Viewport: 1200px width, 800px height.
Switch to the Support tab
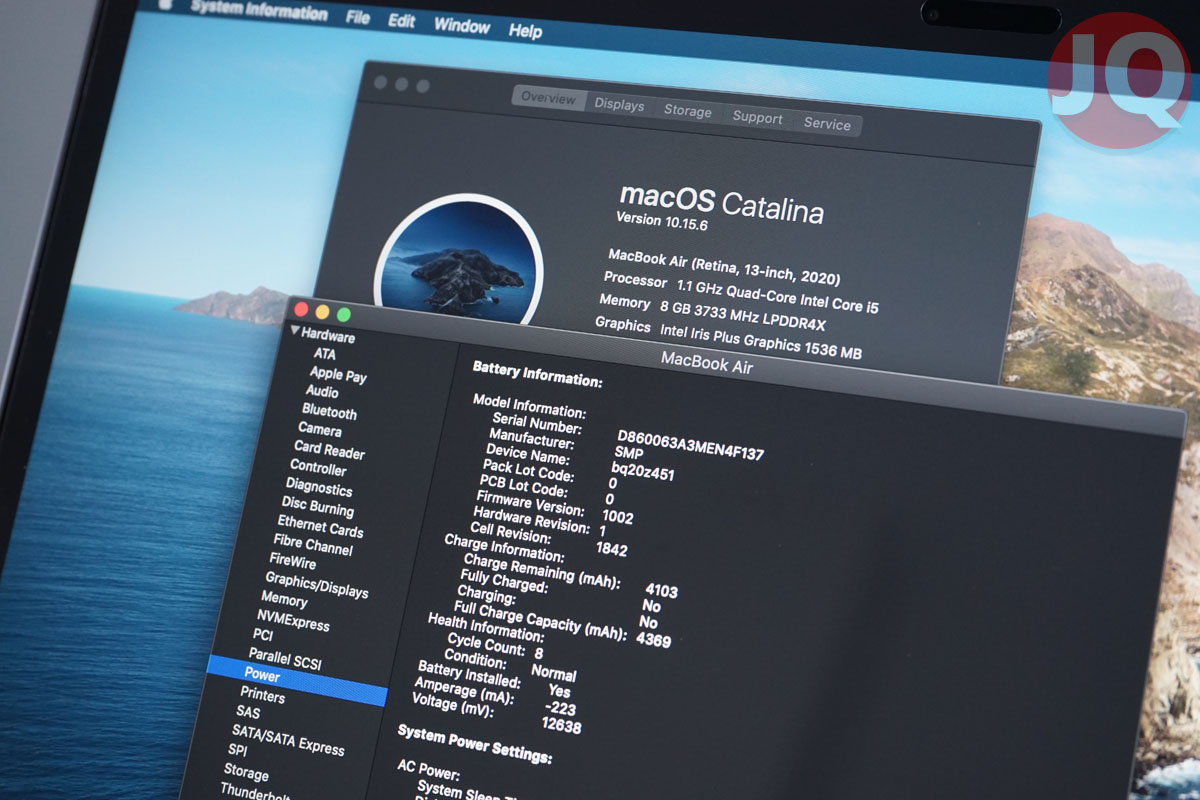coord(757,117)
